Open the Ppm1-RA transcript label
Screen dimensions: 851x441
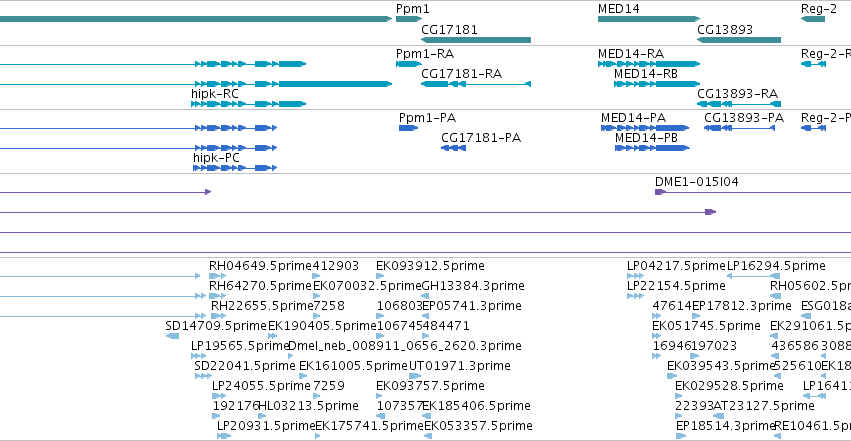point(425,54)
